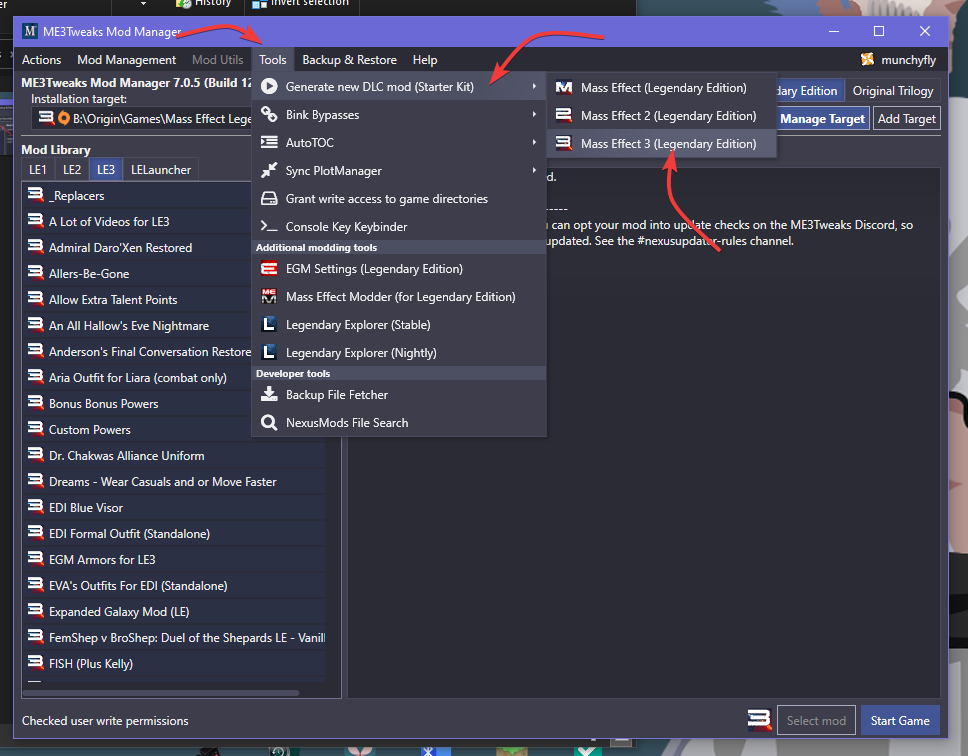Select A Lot of Videos for LE3
Image resolution: width=968 pixels, height=756 pixels.
[x=137, y=222]
